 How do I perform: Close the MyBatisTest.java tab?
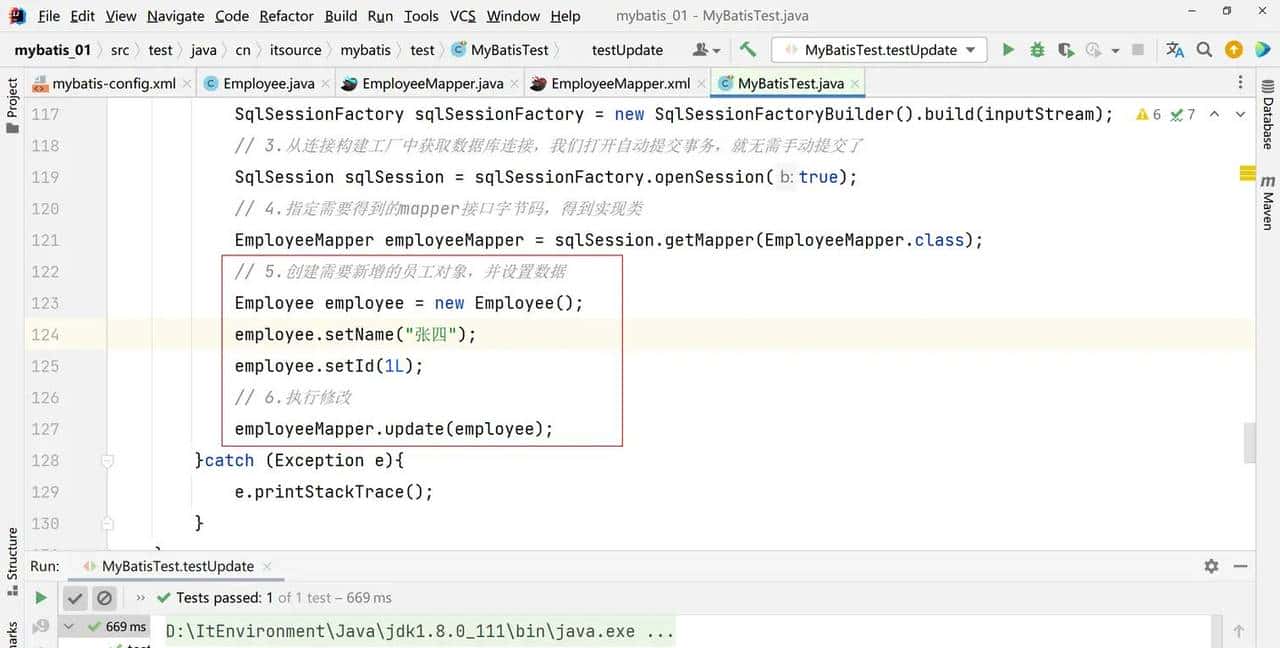[854, 84]
